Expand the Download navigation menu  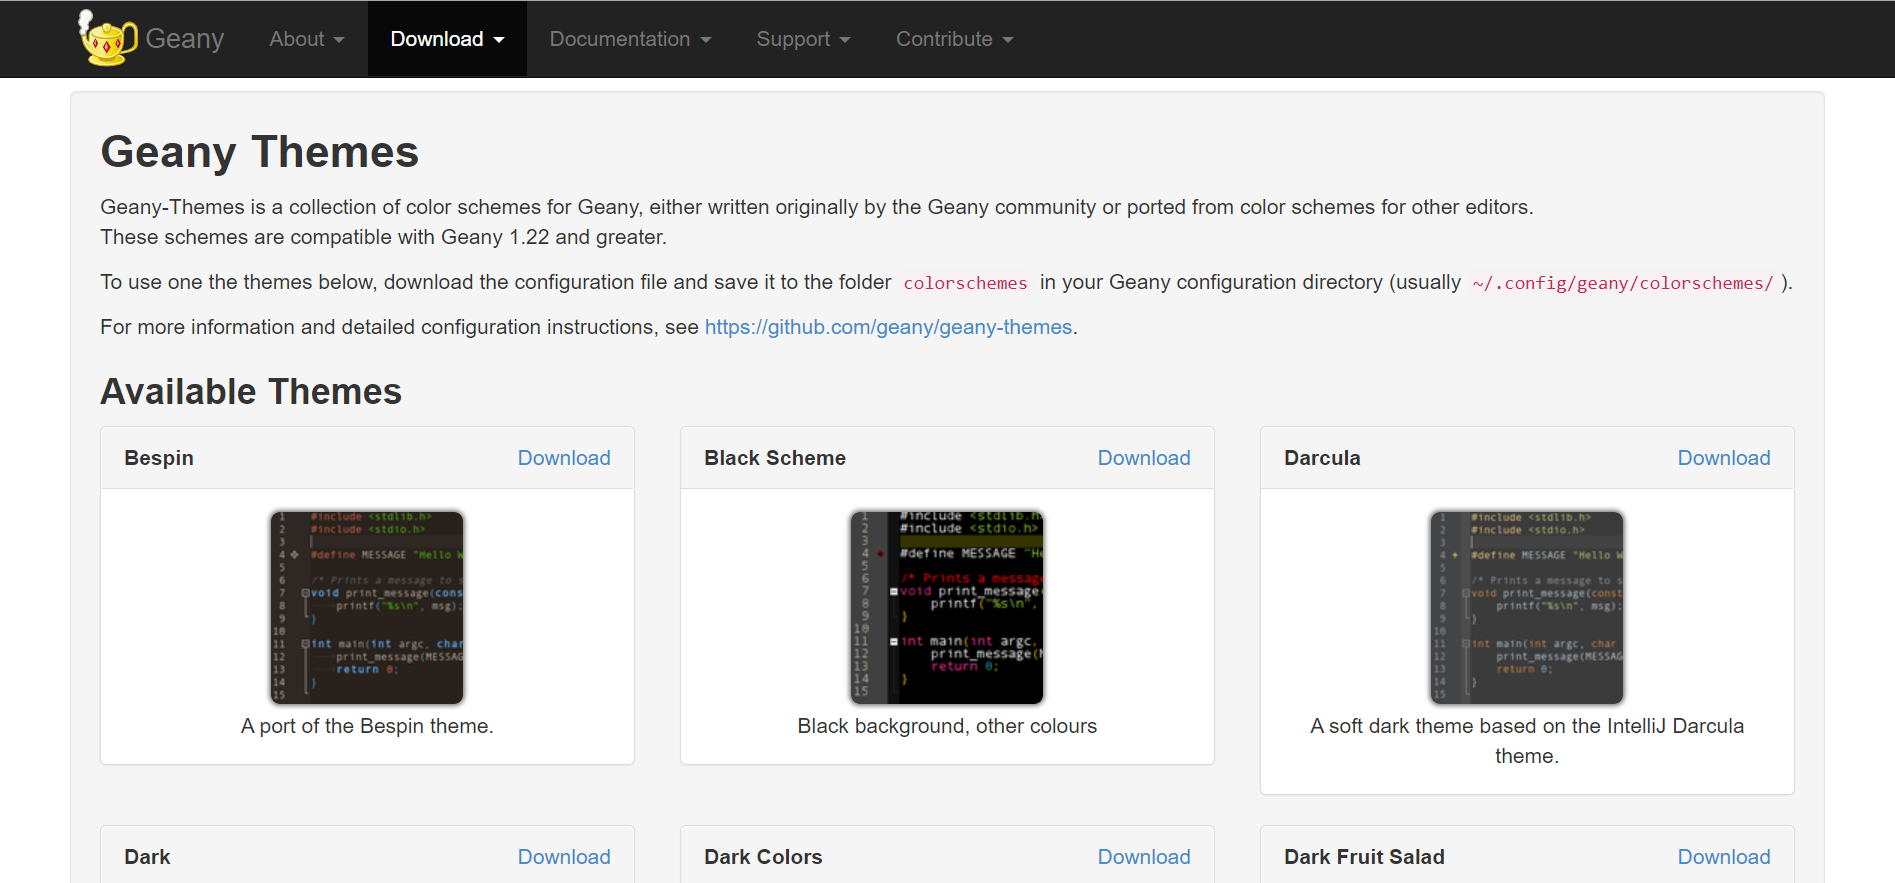(x=447, y=39)
